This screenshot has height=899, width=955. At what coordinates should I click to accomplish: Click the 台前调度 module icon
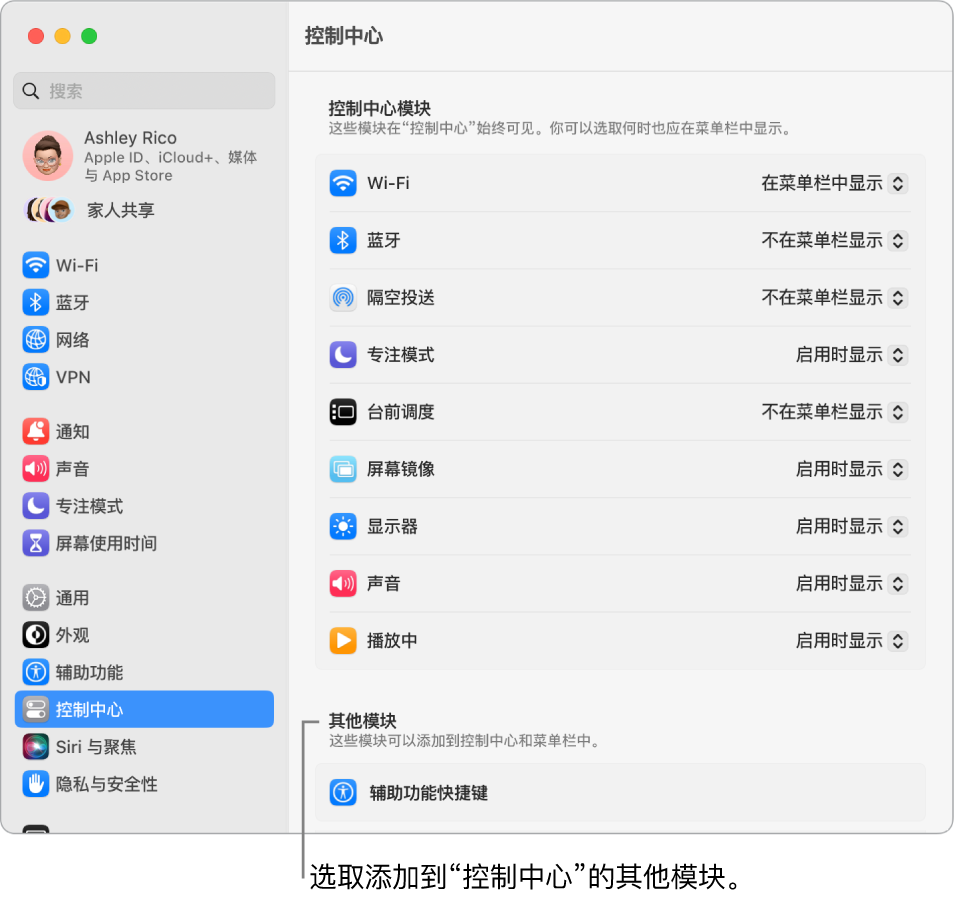click(343, 412)
